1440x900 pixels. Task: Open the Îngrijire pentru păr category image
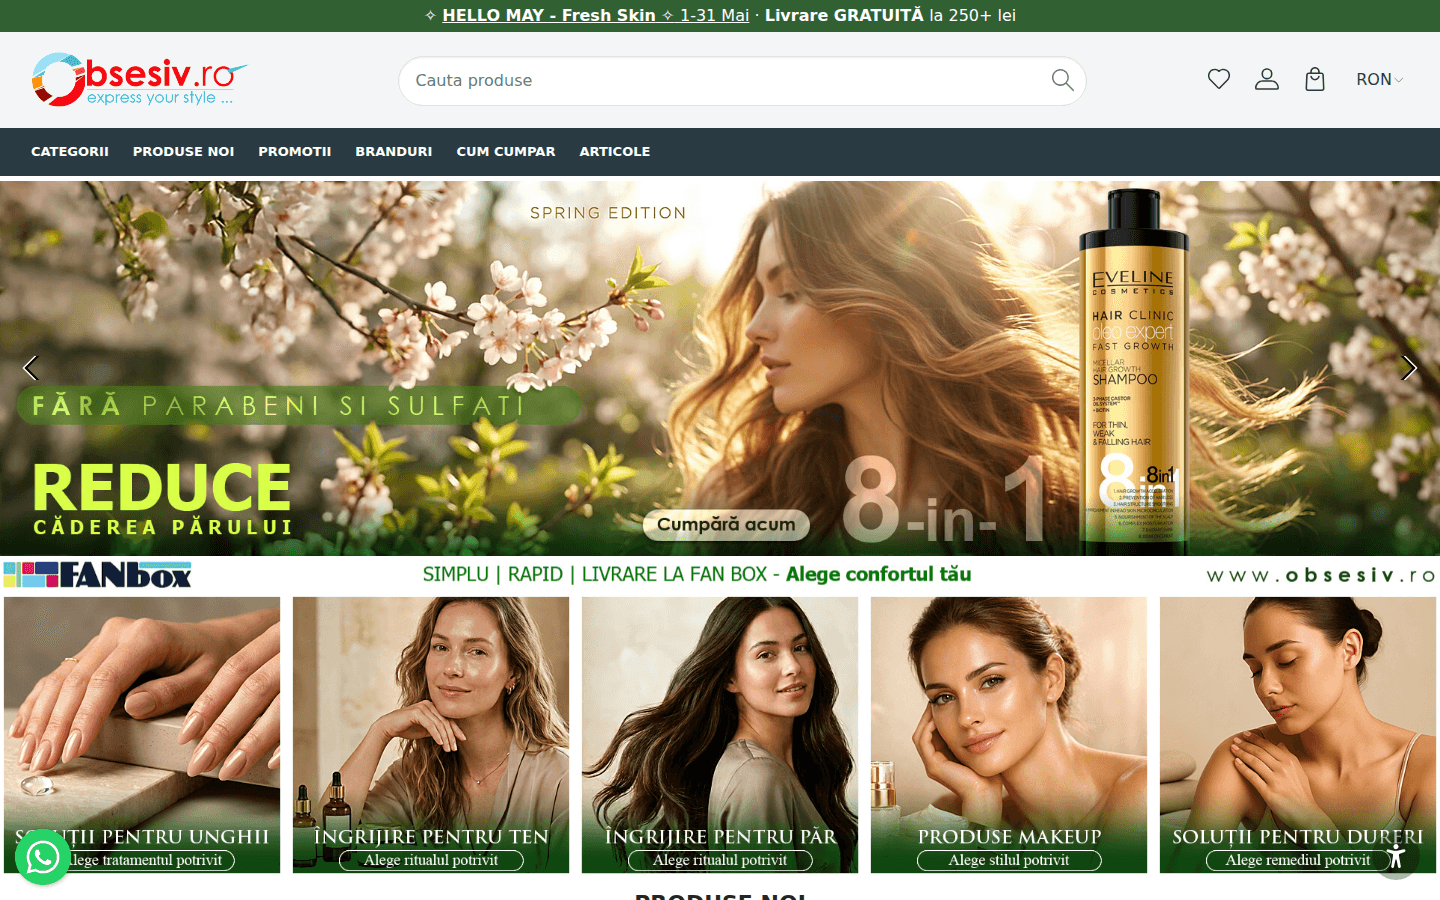720,735
